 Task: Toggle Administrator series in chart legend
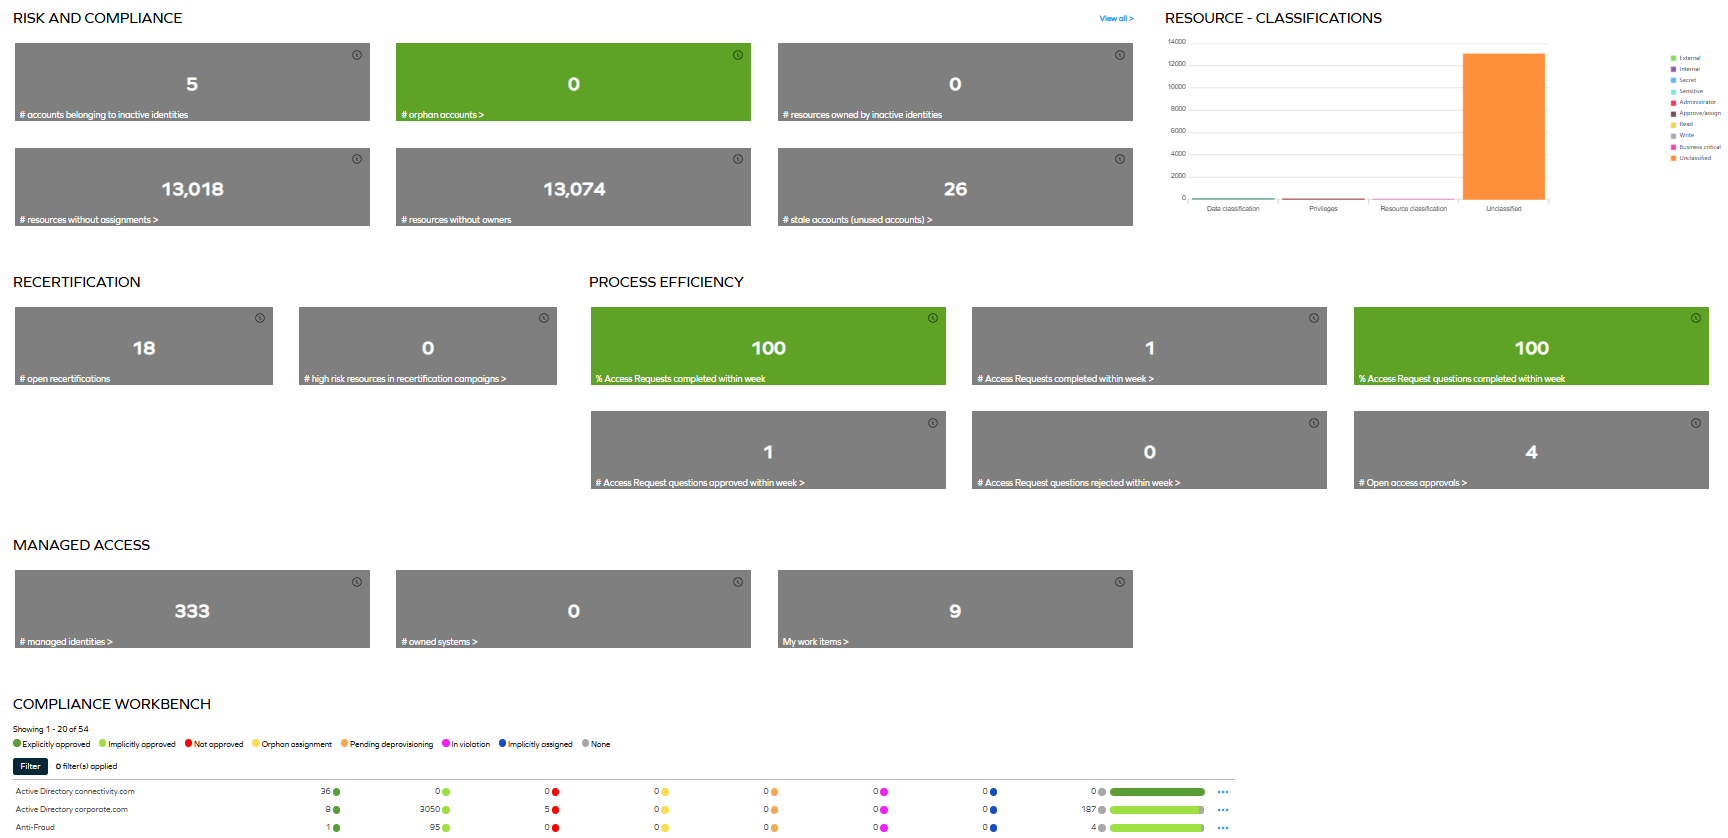click(1696, 102)
